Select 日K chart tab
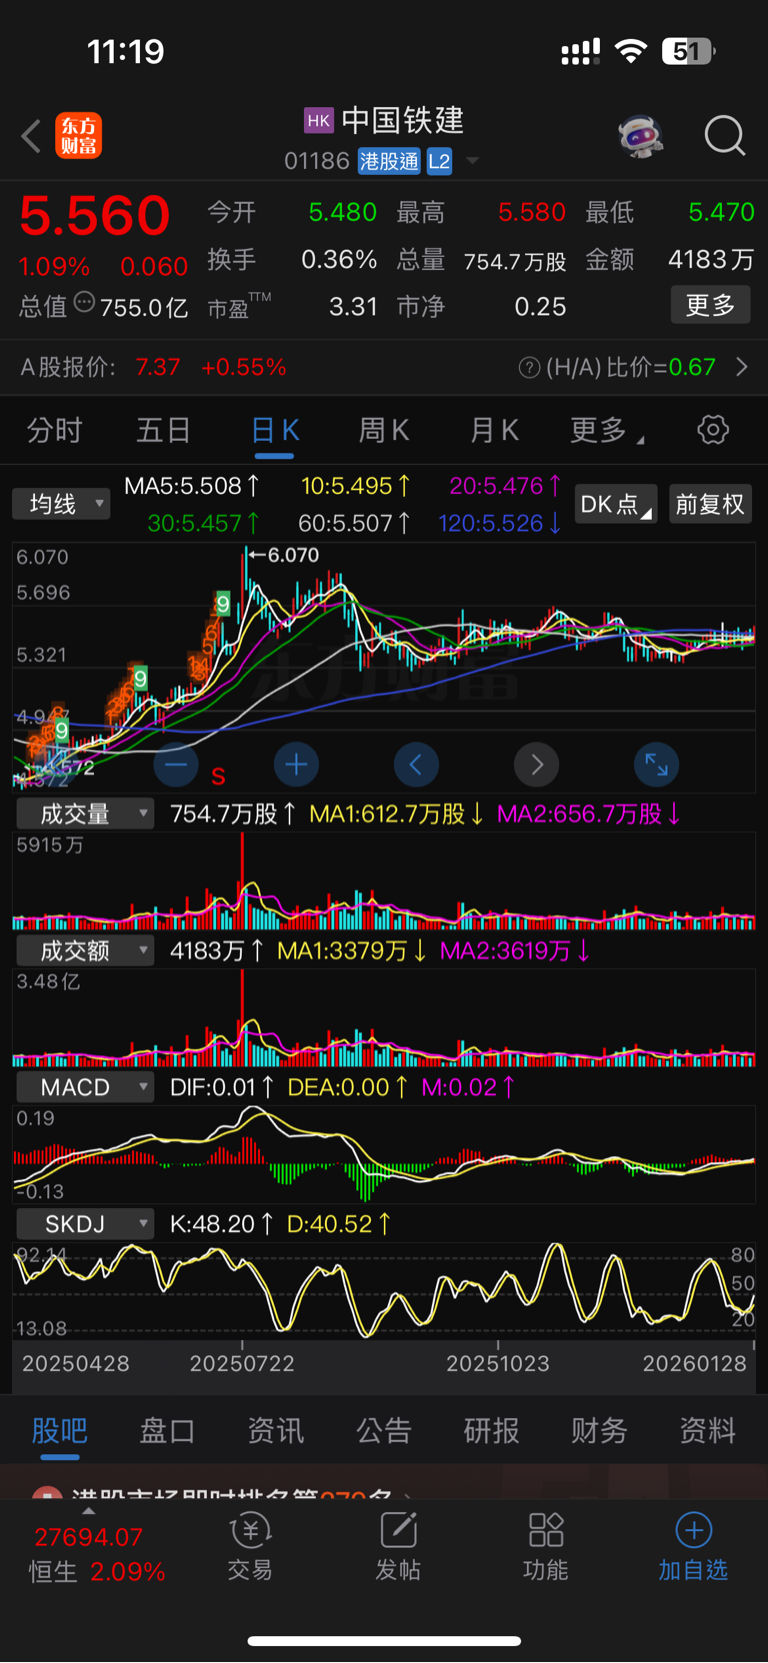Screen dimensions: 768x1663 point(275,430)
